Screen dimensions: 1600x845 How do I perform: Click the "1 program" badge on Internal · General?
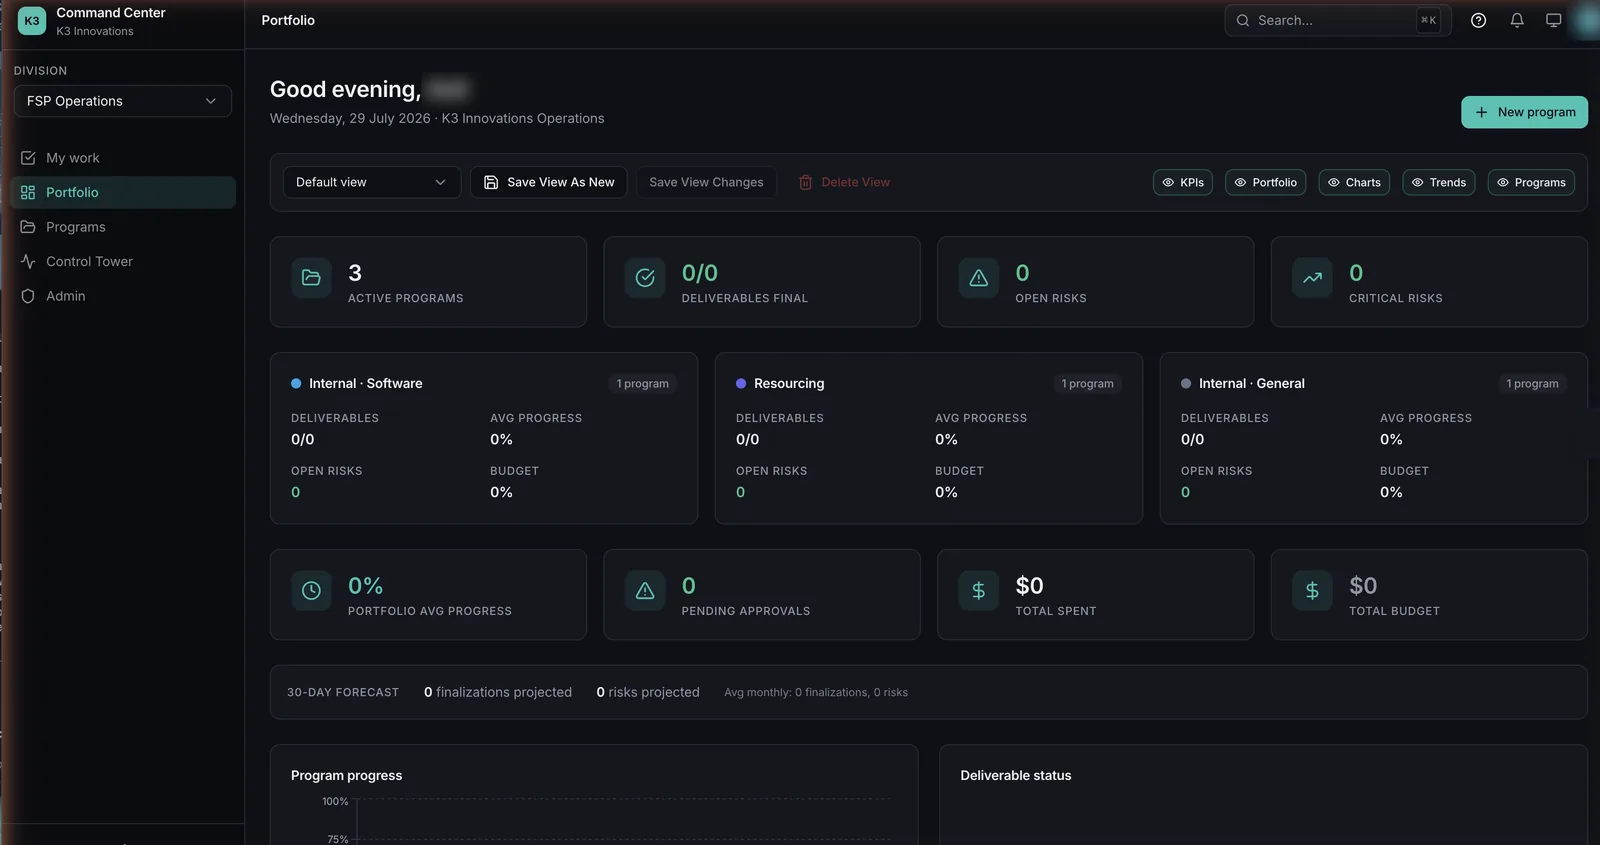(1533, 383)
